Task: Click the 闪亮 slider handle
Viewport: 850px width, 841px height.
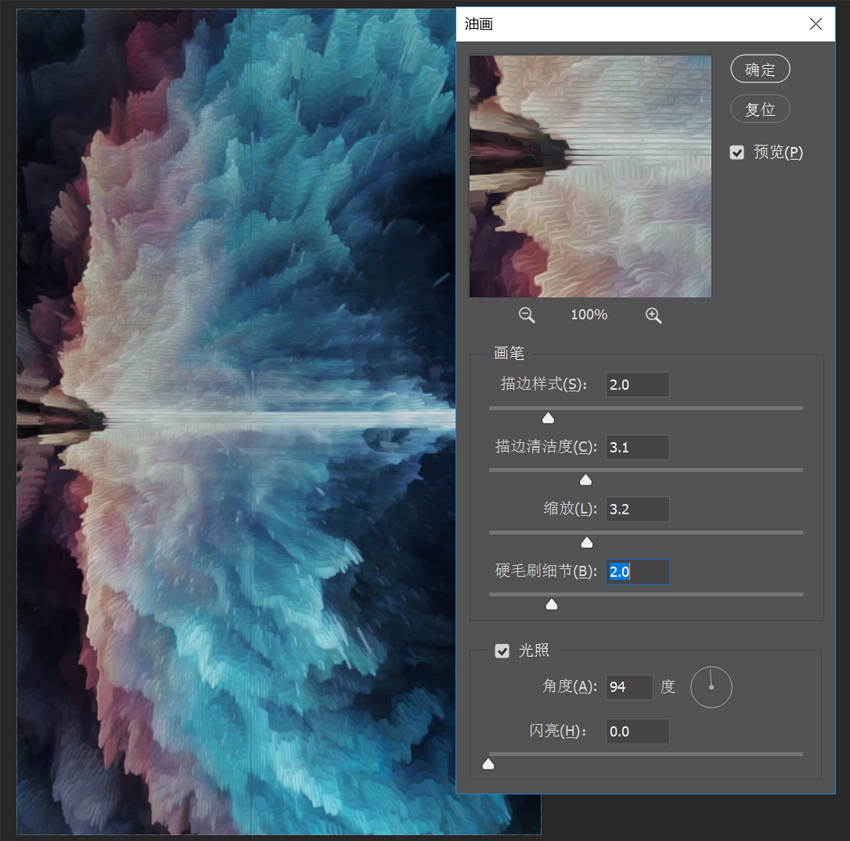Action: (x=488, y=763)
